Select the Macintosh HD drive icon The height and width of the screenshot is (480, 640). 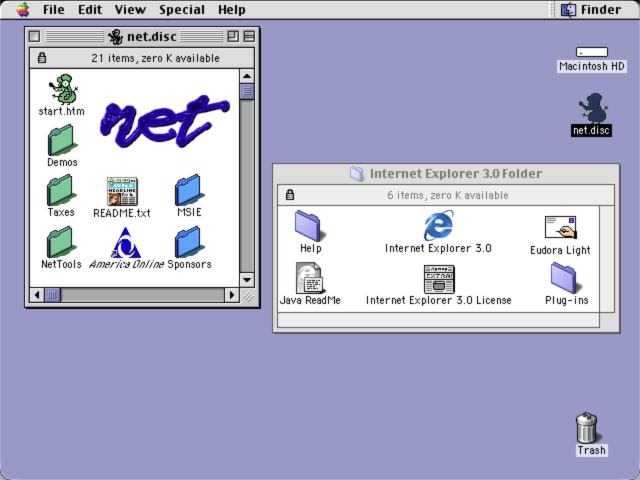pyautogui.click(x=592, y=52)
